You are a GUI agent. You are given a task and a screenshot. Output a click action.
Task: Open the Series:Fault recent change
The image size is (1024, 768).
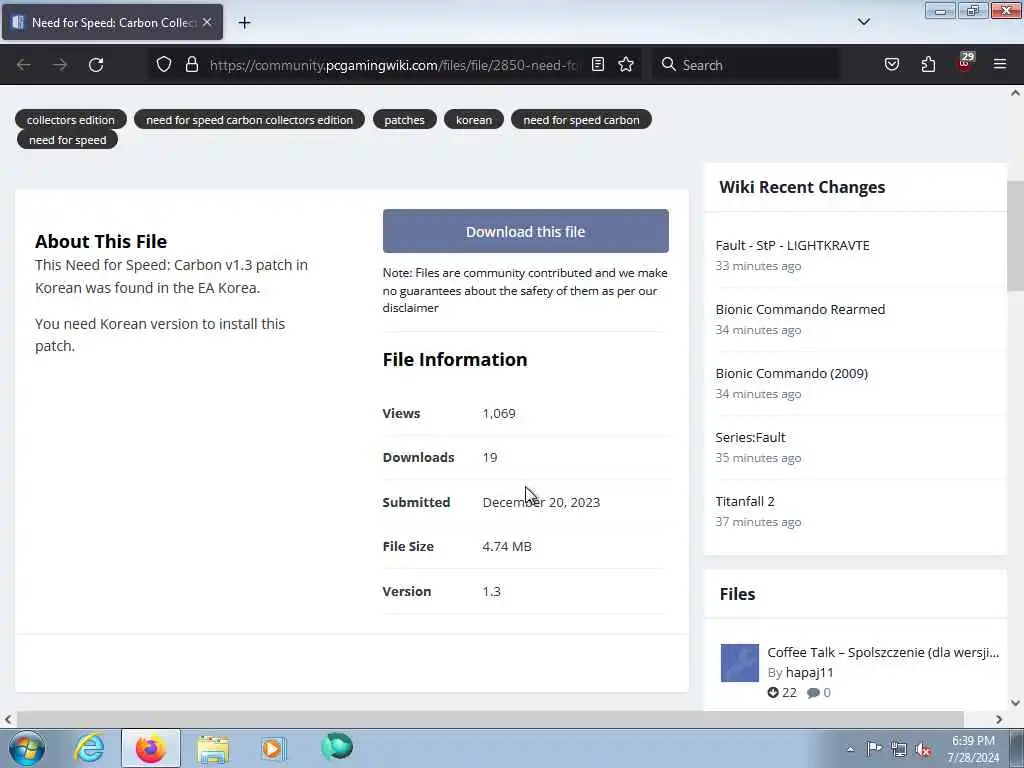[x=750, y=437]
